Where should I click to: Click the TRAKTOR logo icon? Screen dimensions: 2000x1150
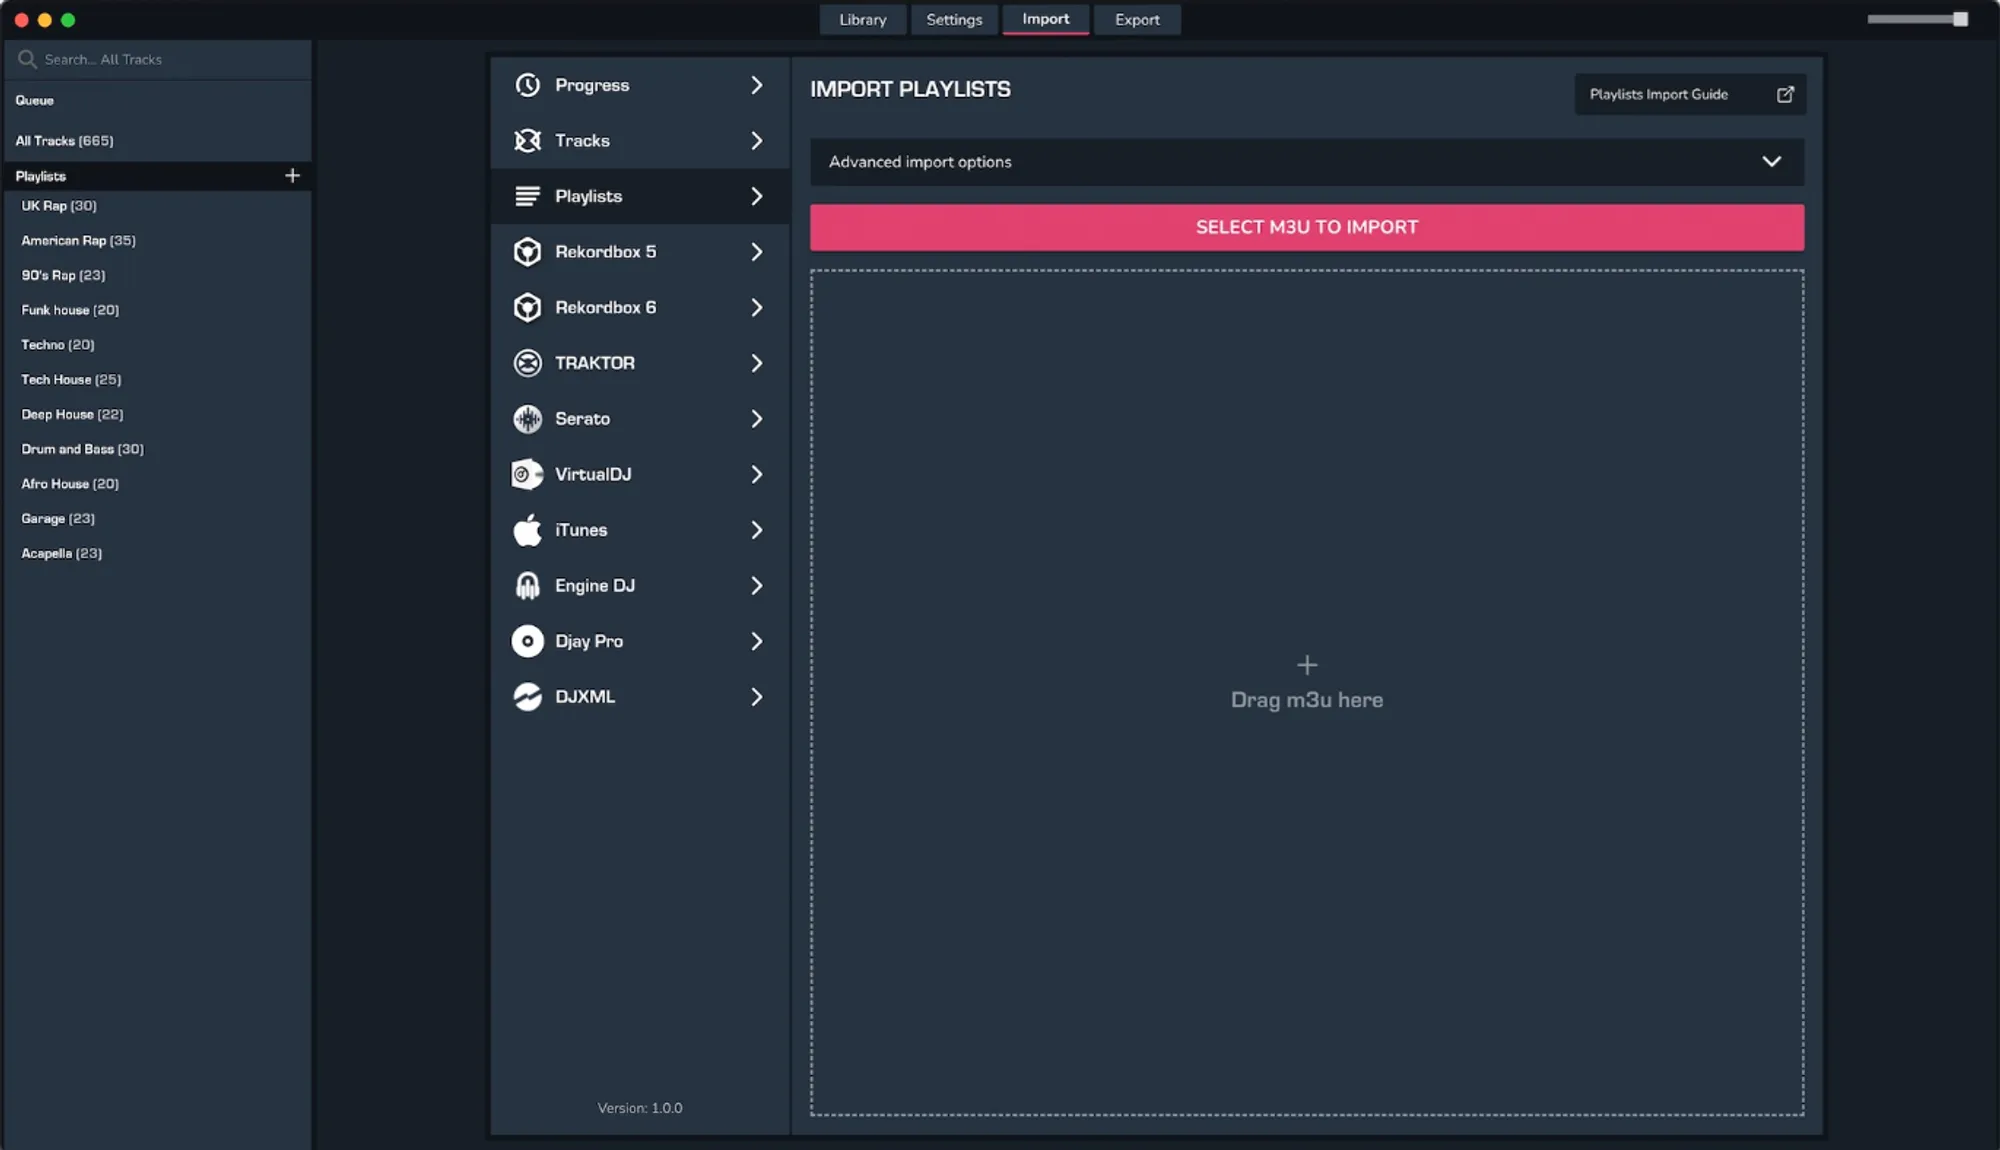tap(527, 363)
